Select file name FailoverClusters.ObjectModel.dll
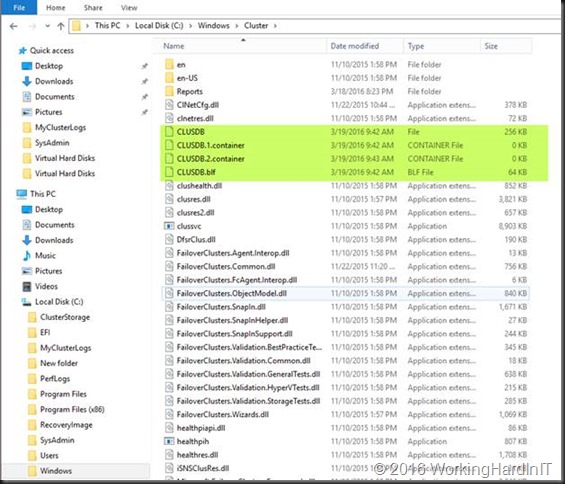This screenshot has width=565, height=484. point(232,293)
